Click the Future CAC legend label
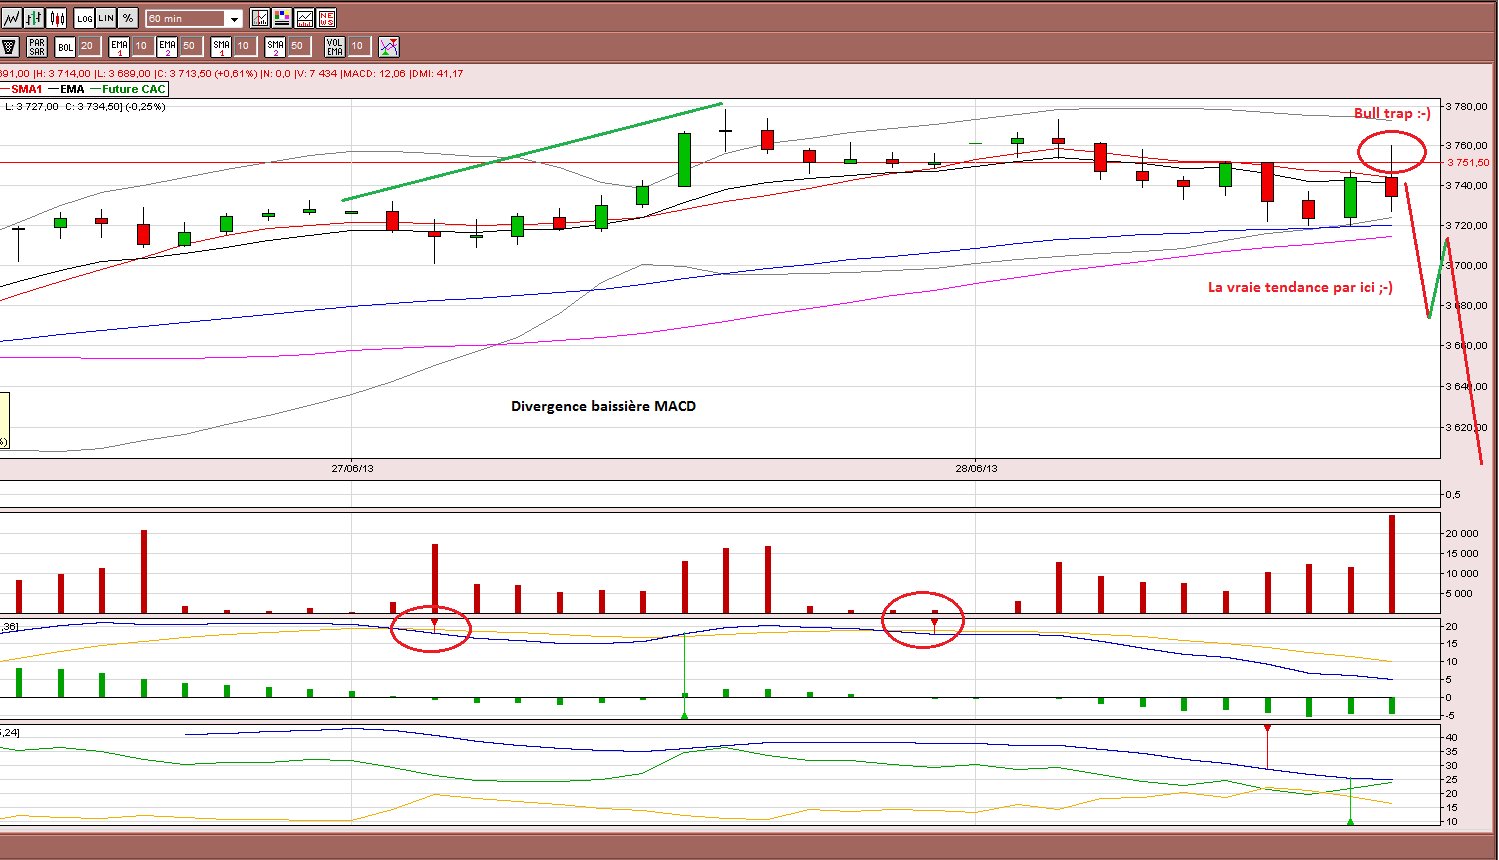Viewport: 1499px width, 860px height. point(134,89)
